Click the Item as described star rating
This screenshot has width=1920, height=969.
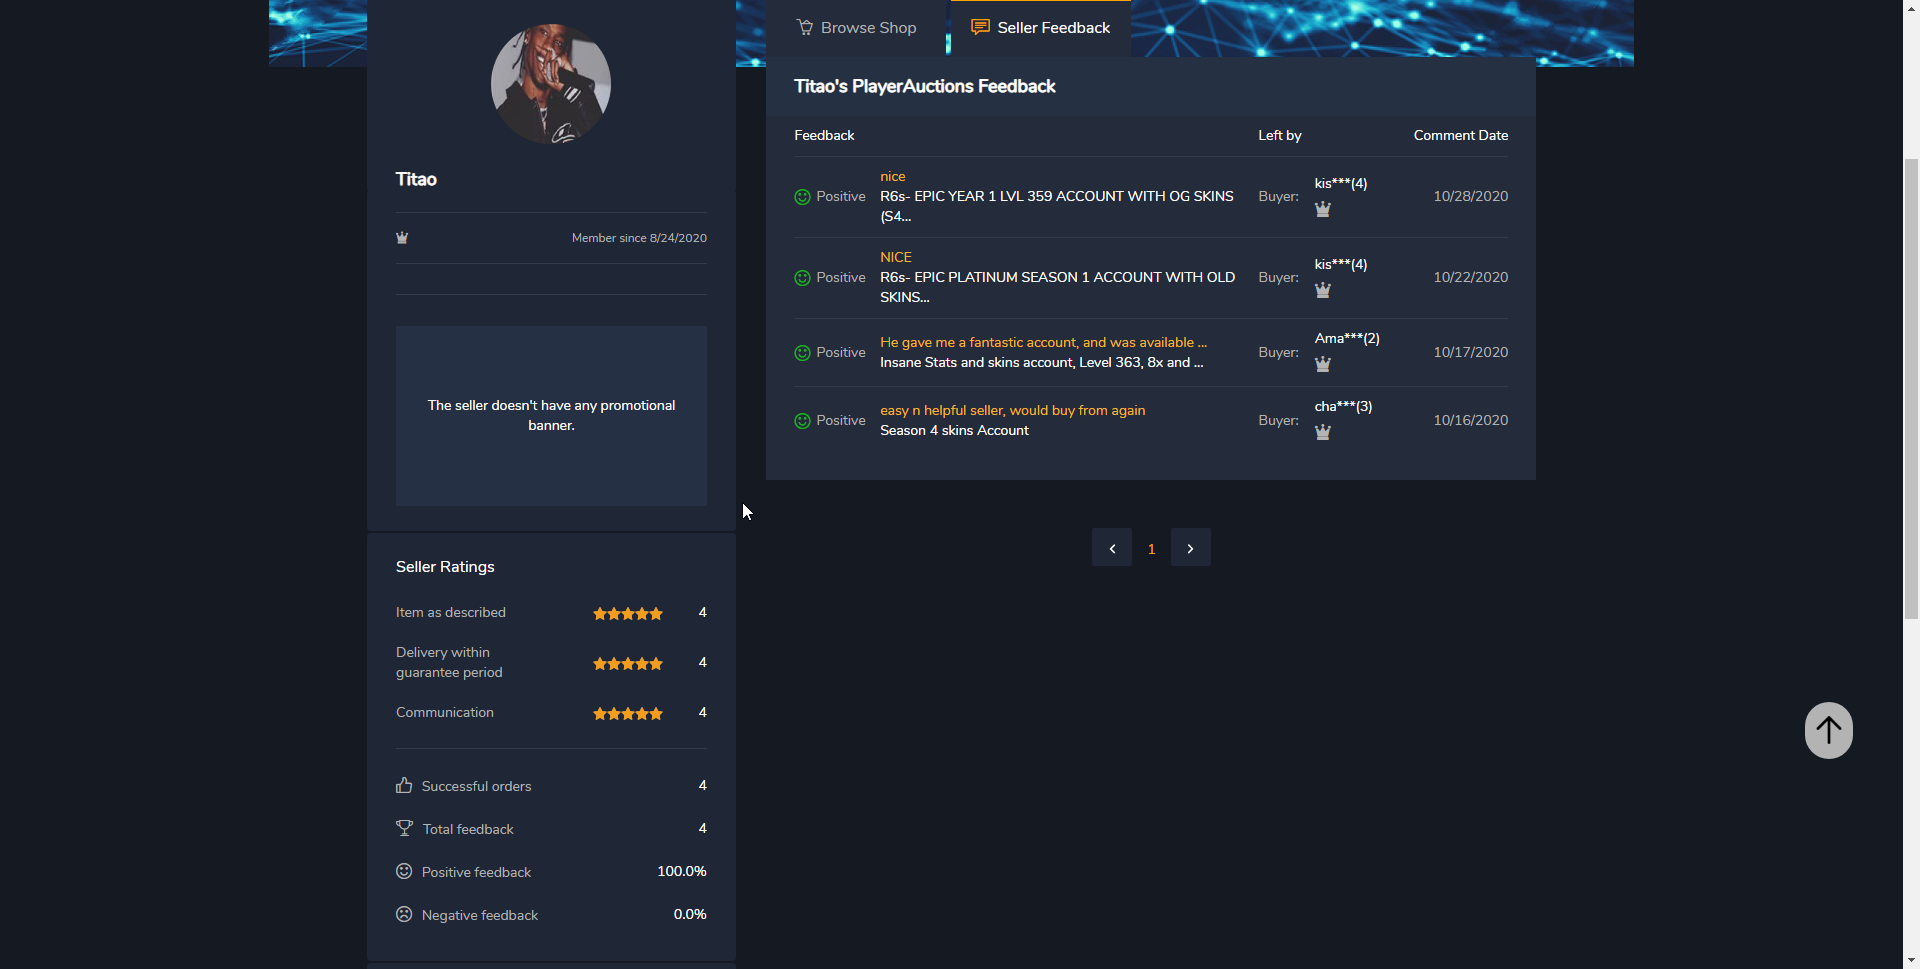pos(628,613)
